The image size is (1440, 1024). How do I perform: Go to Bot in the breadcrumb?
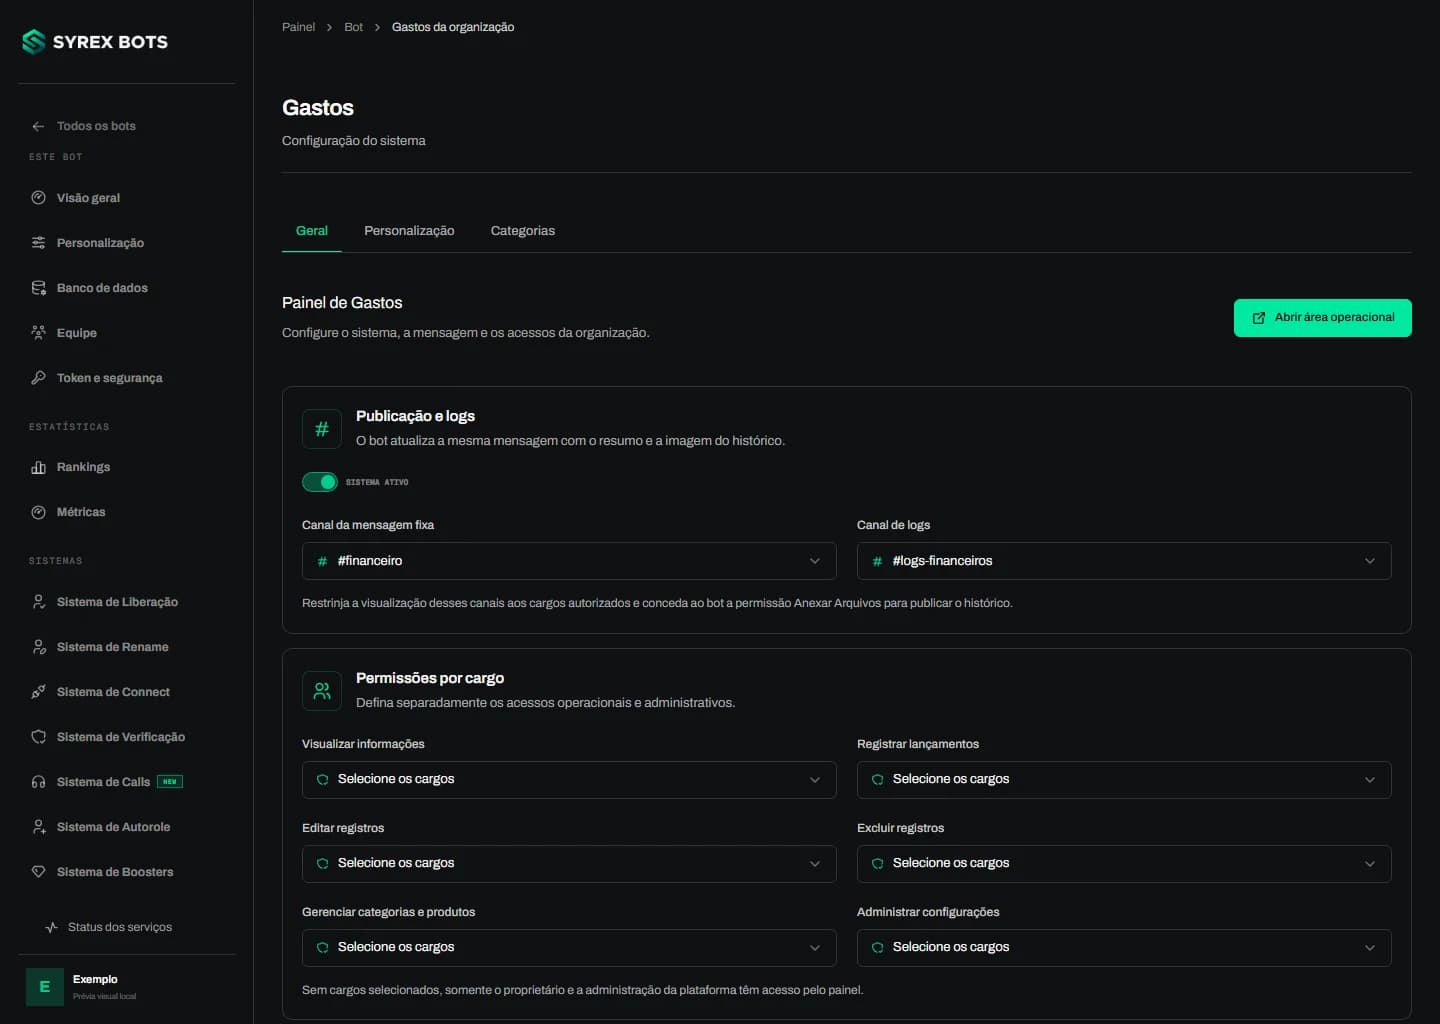[x=354, y=27]
